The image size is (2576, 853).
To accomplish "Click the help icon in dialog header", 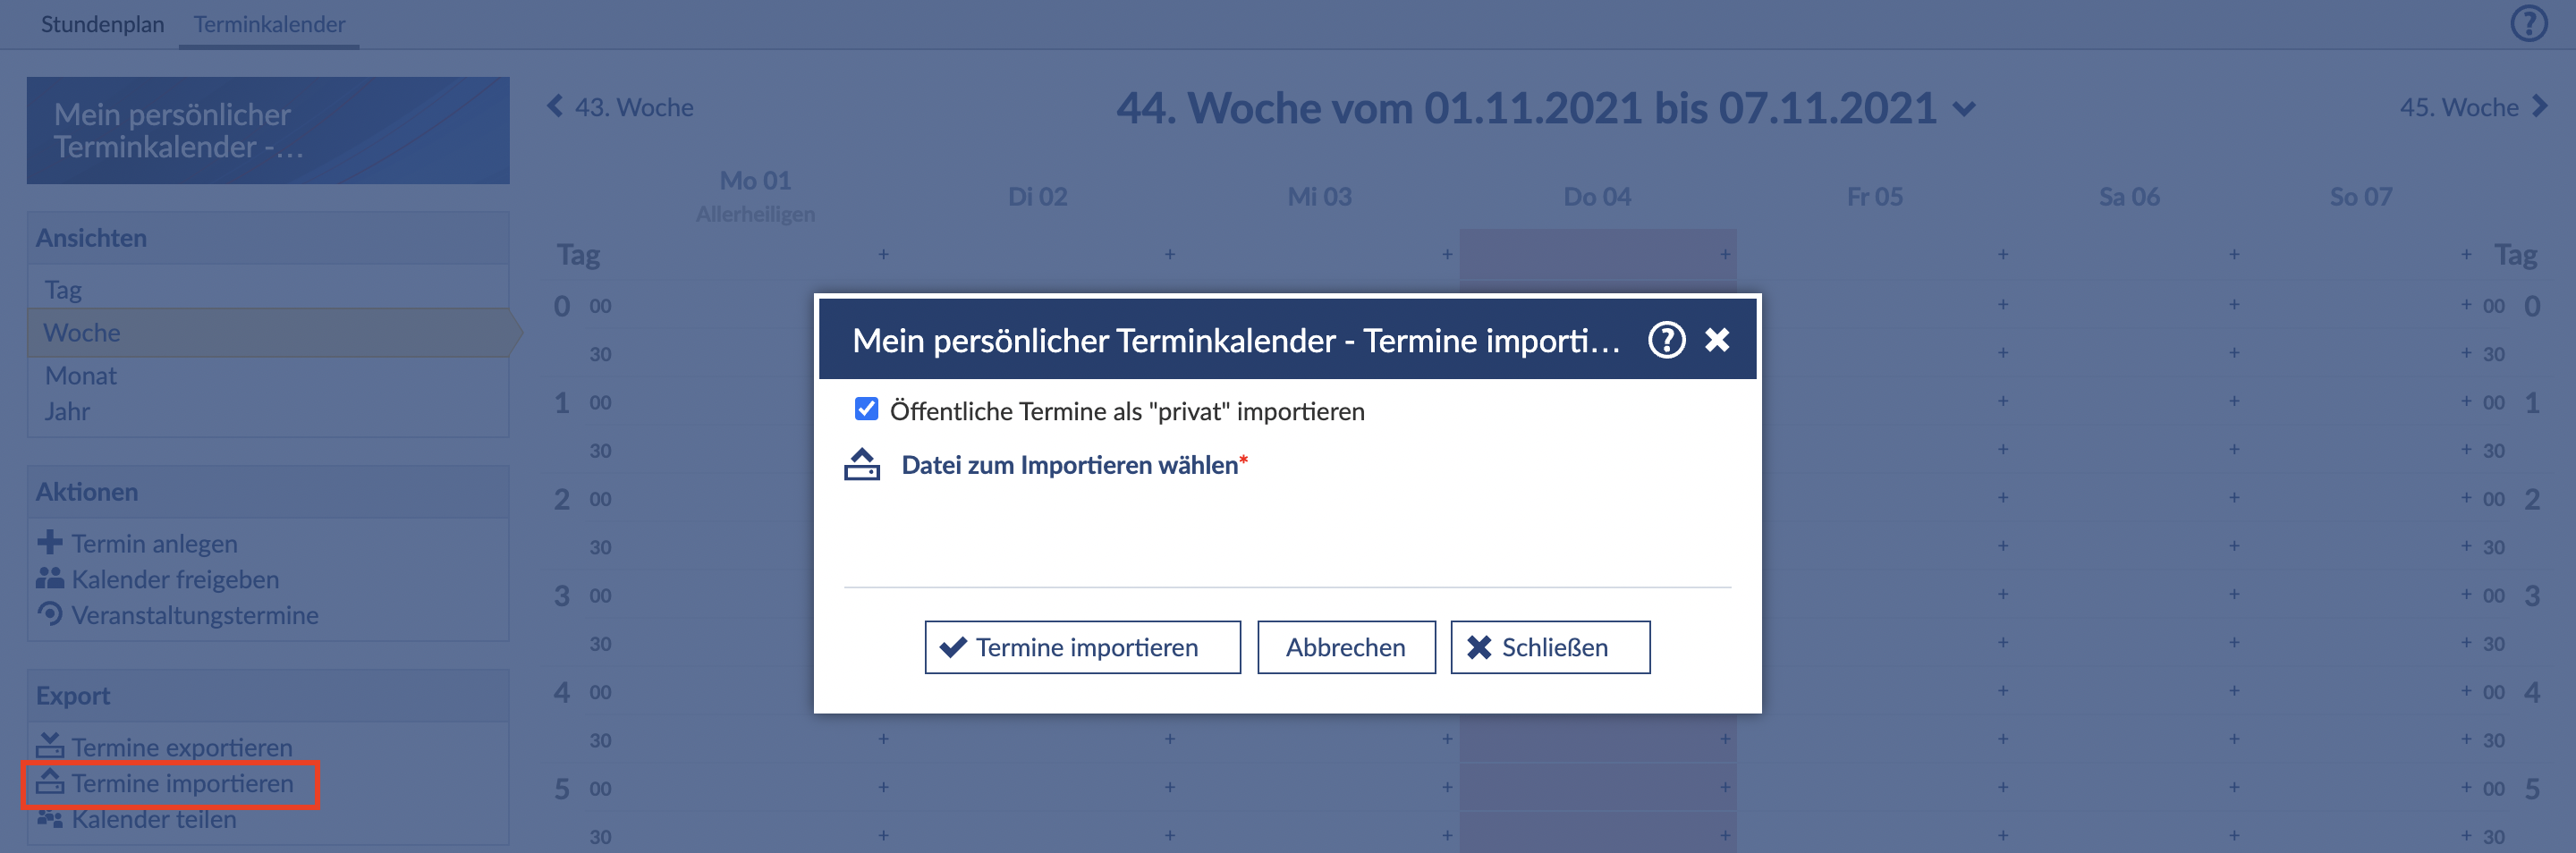I will click(1666, 340).
